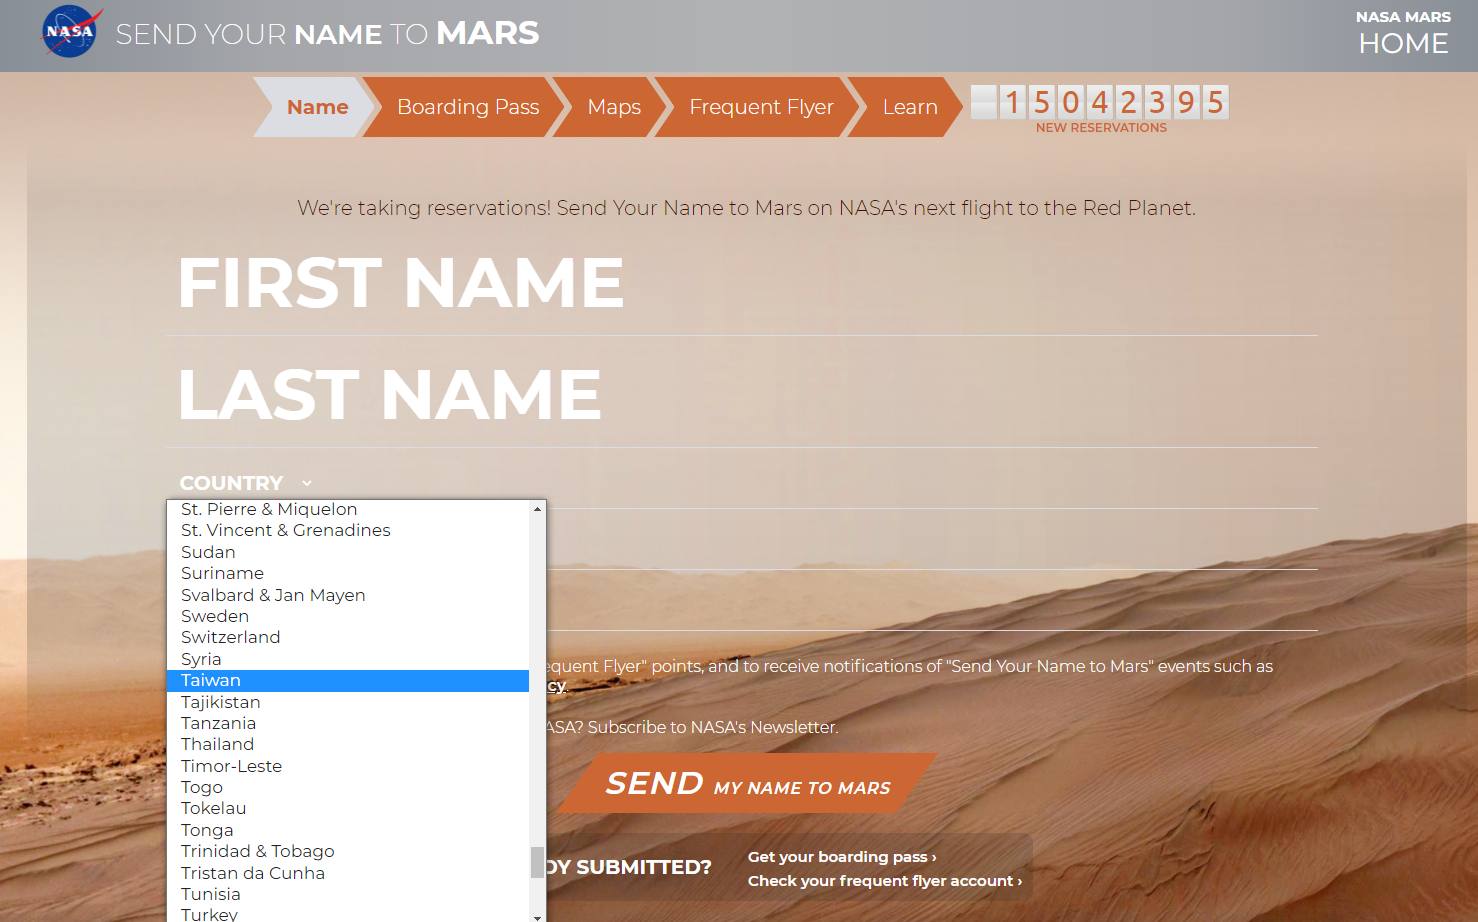Screen dimensions: 1478x922
Task: Click the country list scrollbar thumb
Action: point(538,862)
